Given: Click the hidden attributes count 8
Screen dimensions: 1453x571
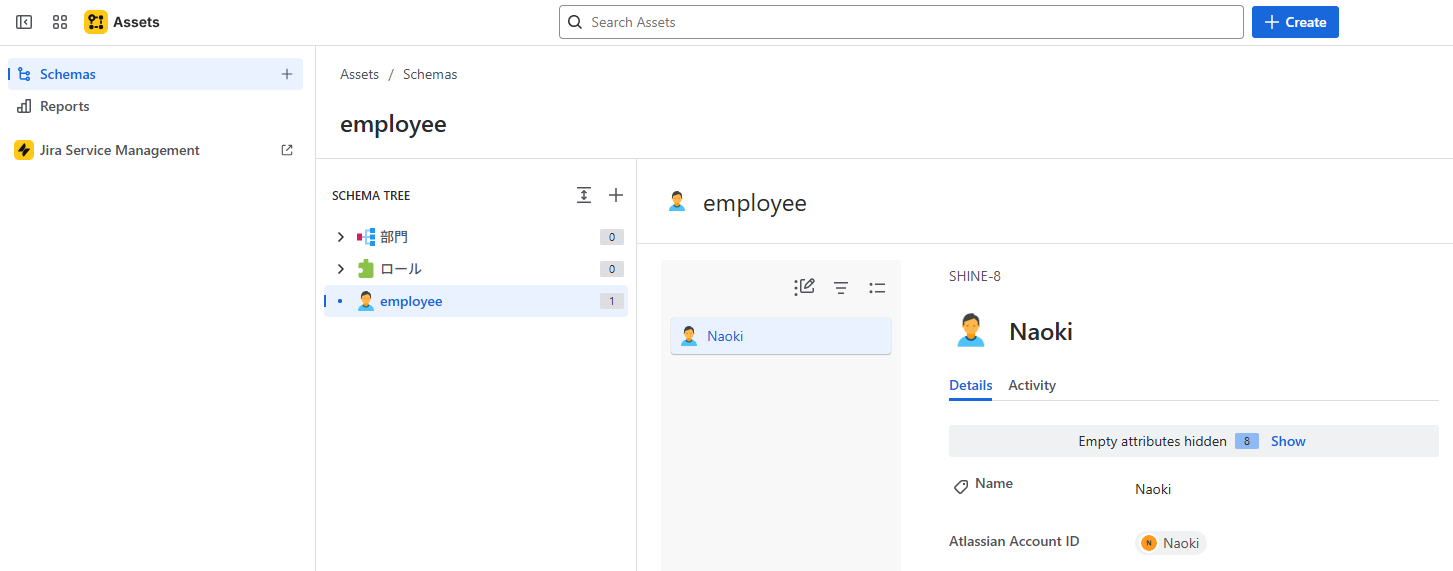Looking at the screenshot, I should (1247, 441).
